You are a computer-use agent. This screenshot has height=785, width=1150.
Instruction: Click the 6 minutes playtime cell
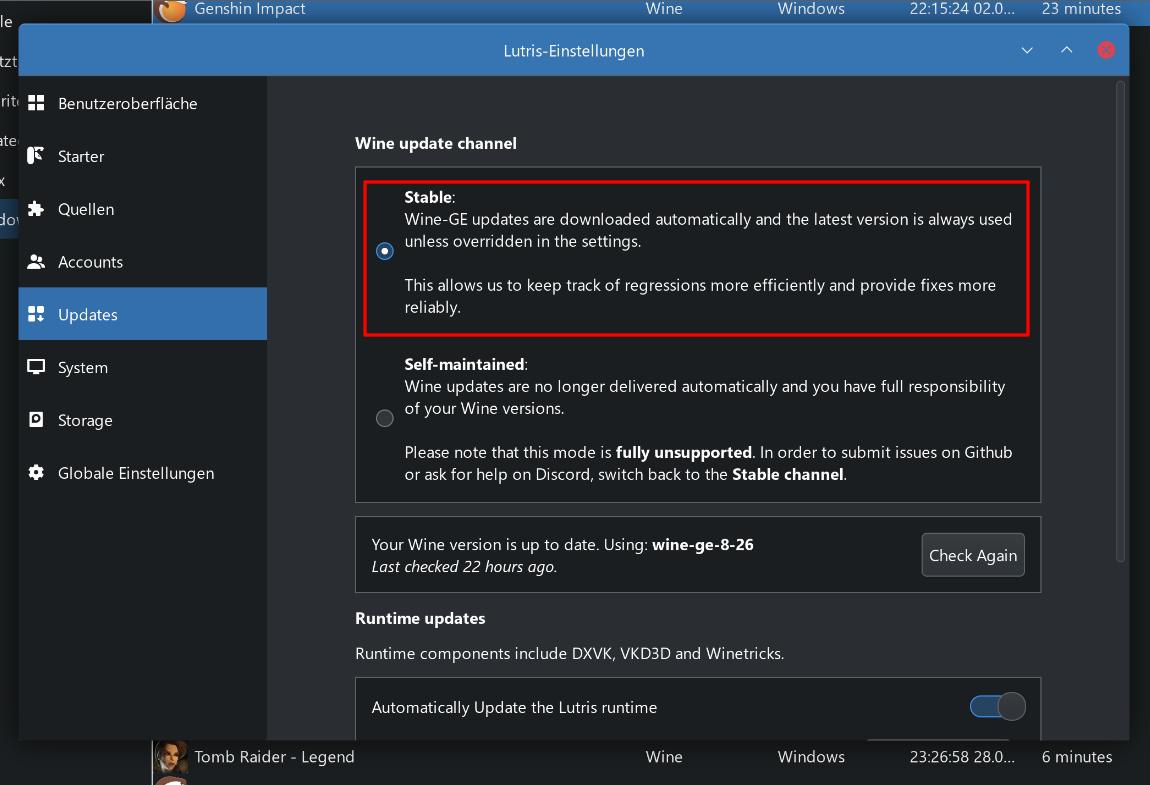click(1077, 757)
